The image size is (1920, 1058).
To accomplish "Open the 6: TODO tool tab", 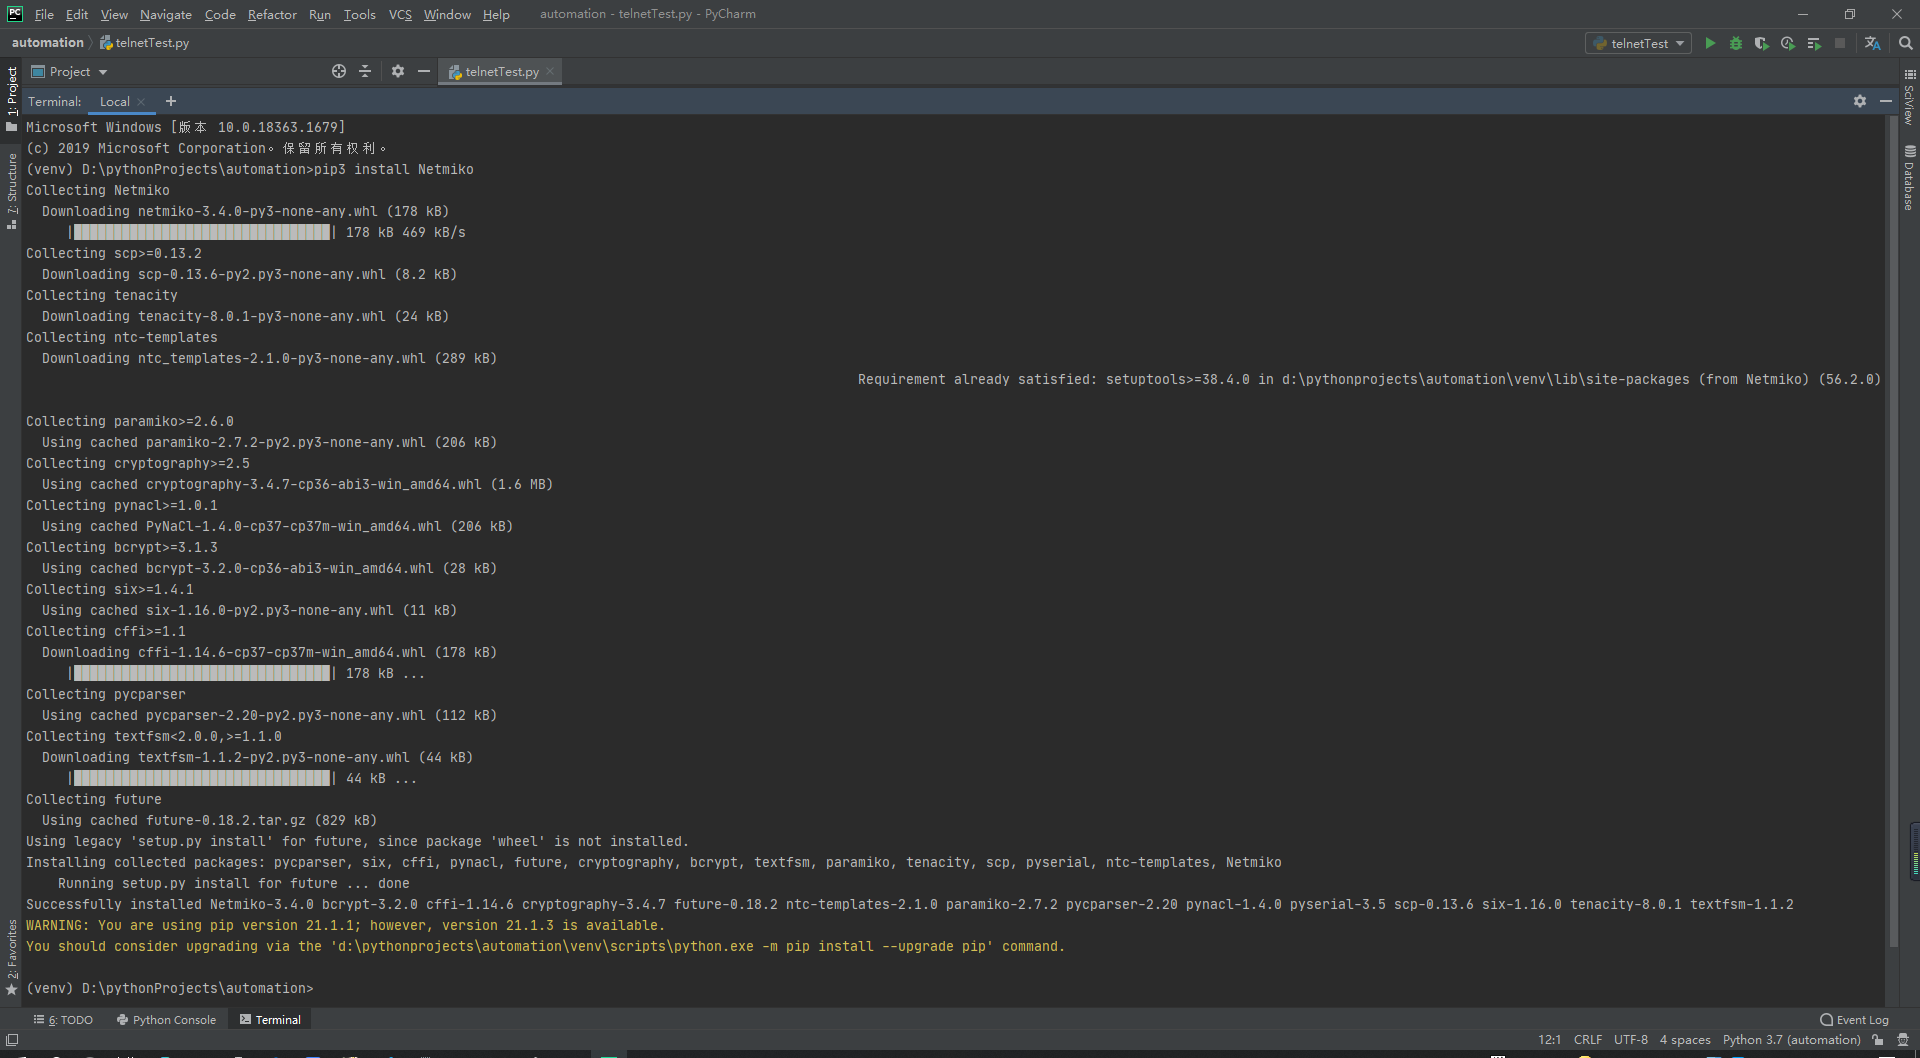I will (63, 1020).
